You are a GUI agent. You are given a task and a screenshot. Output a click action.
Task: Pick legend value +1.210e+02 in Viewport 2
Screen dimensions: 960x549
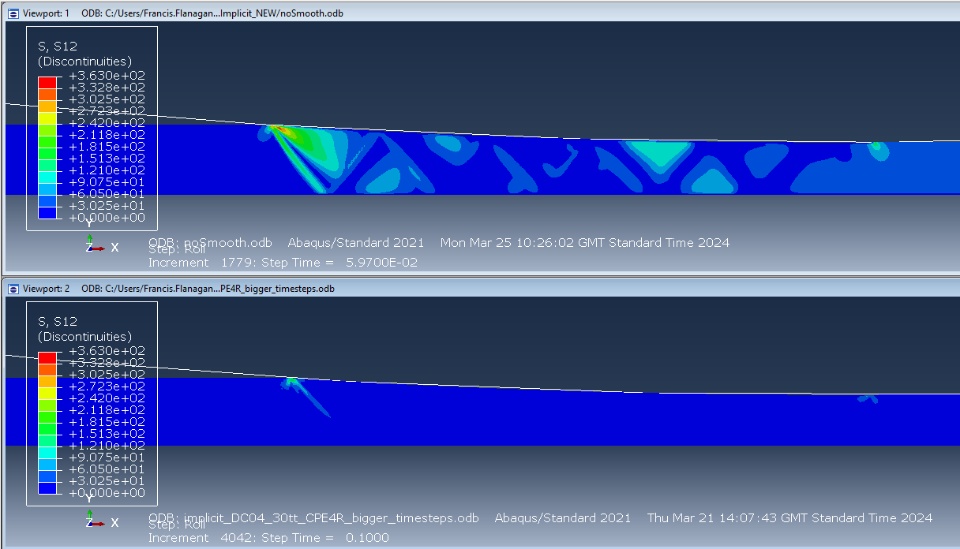point(107,446)
